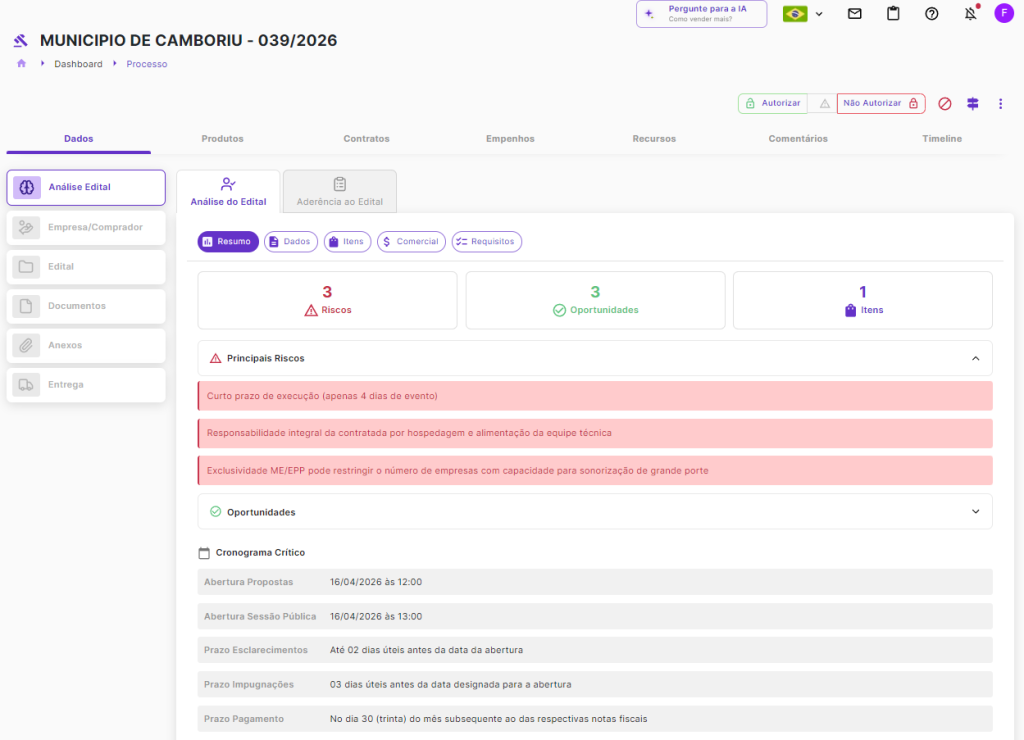Click the red prohibited circle icon
Image resolution: width=1024 pixels, height=740 pixels.
944,103
